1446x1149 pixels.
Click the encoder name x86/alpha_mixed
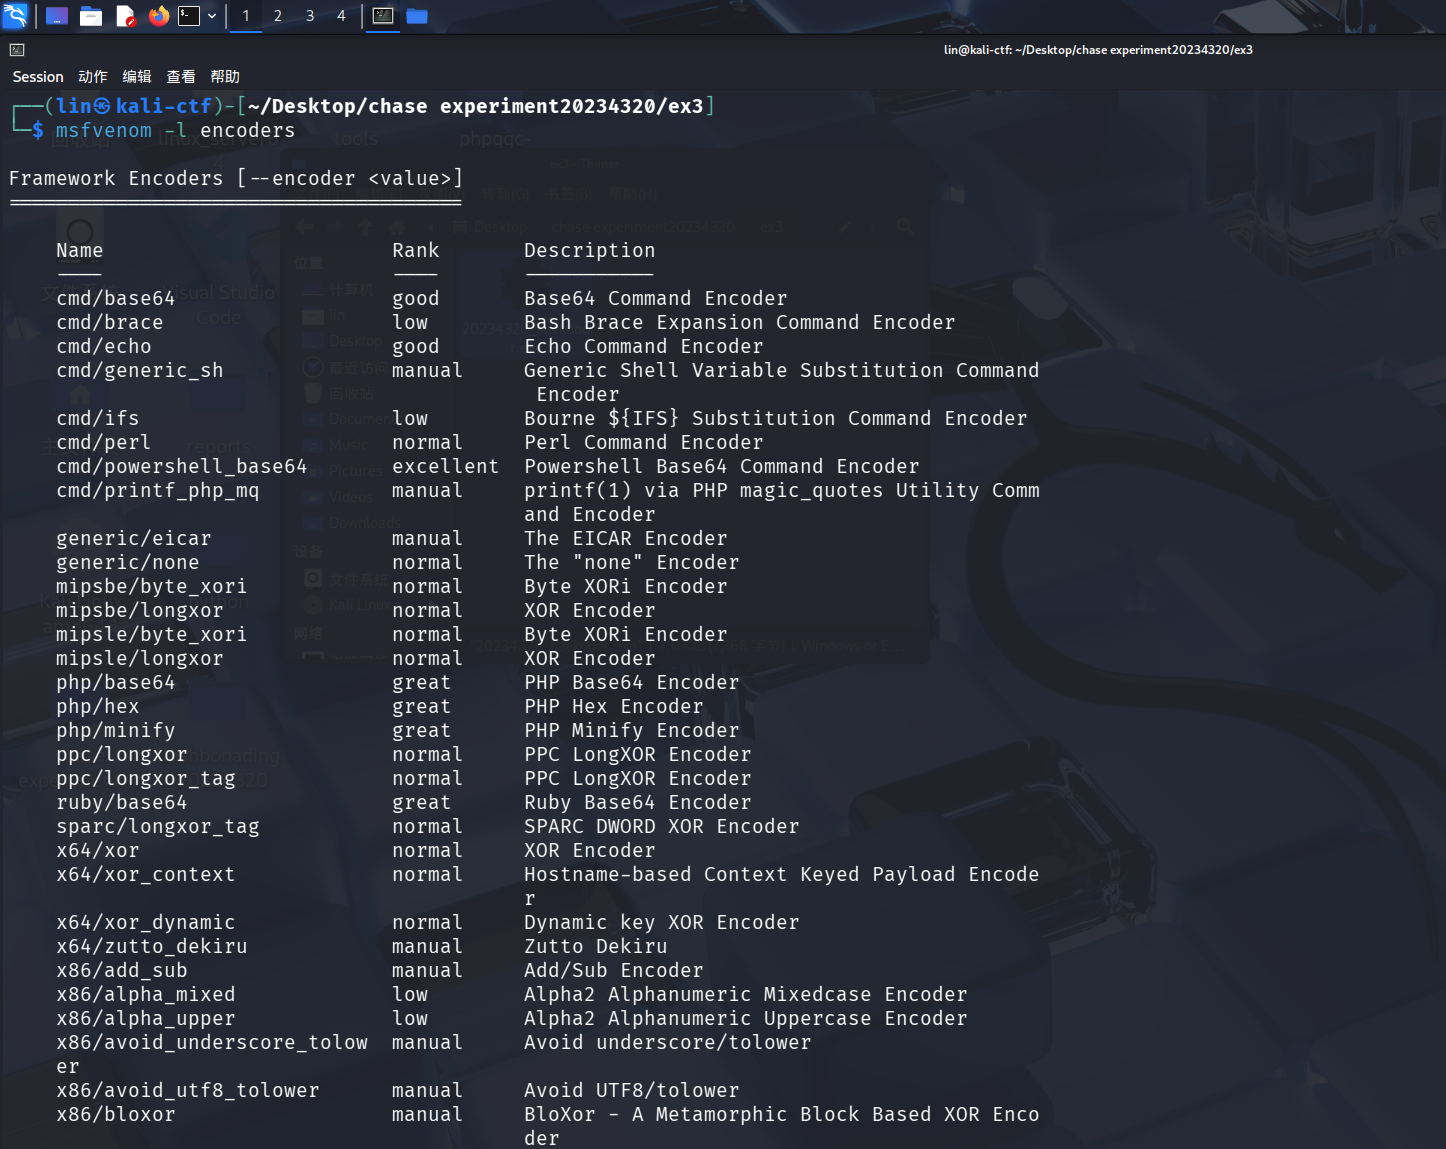point(146,995)
